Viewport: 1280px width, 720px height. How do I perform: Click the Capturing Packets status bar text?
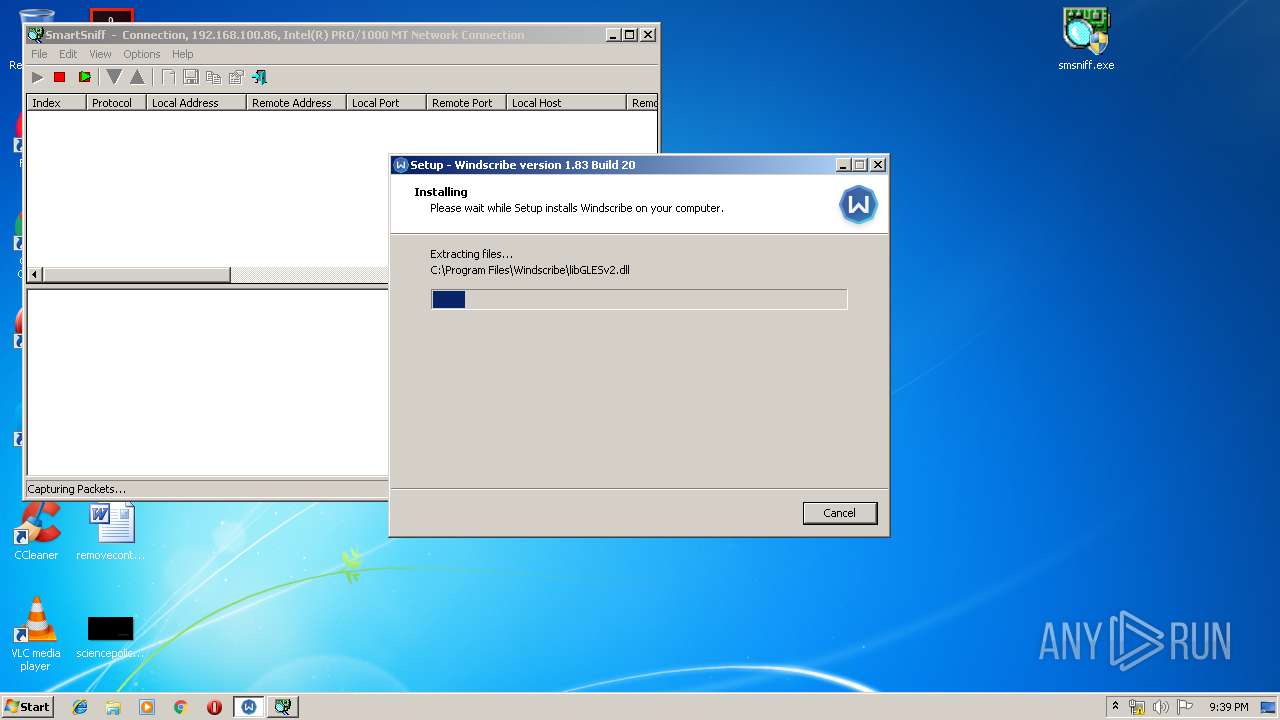[x=77, y=489]
